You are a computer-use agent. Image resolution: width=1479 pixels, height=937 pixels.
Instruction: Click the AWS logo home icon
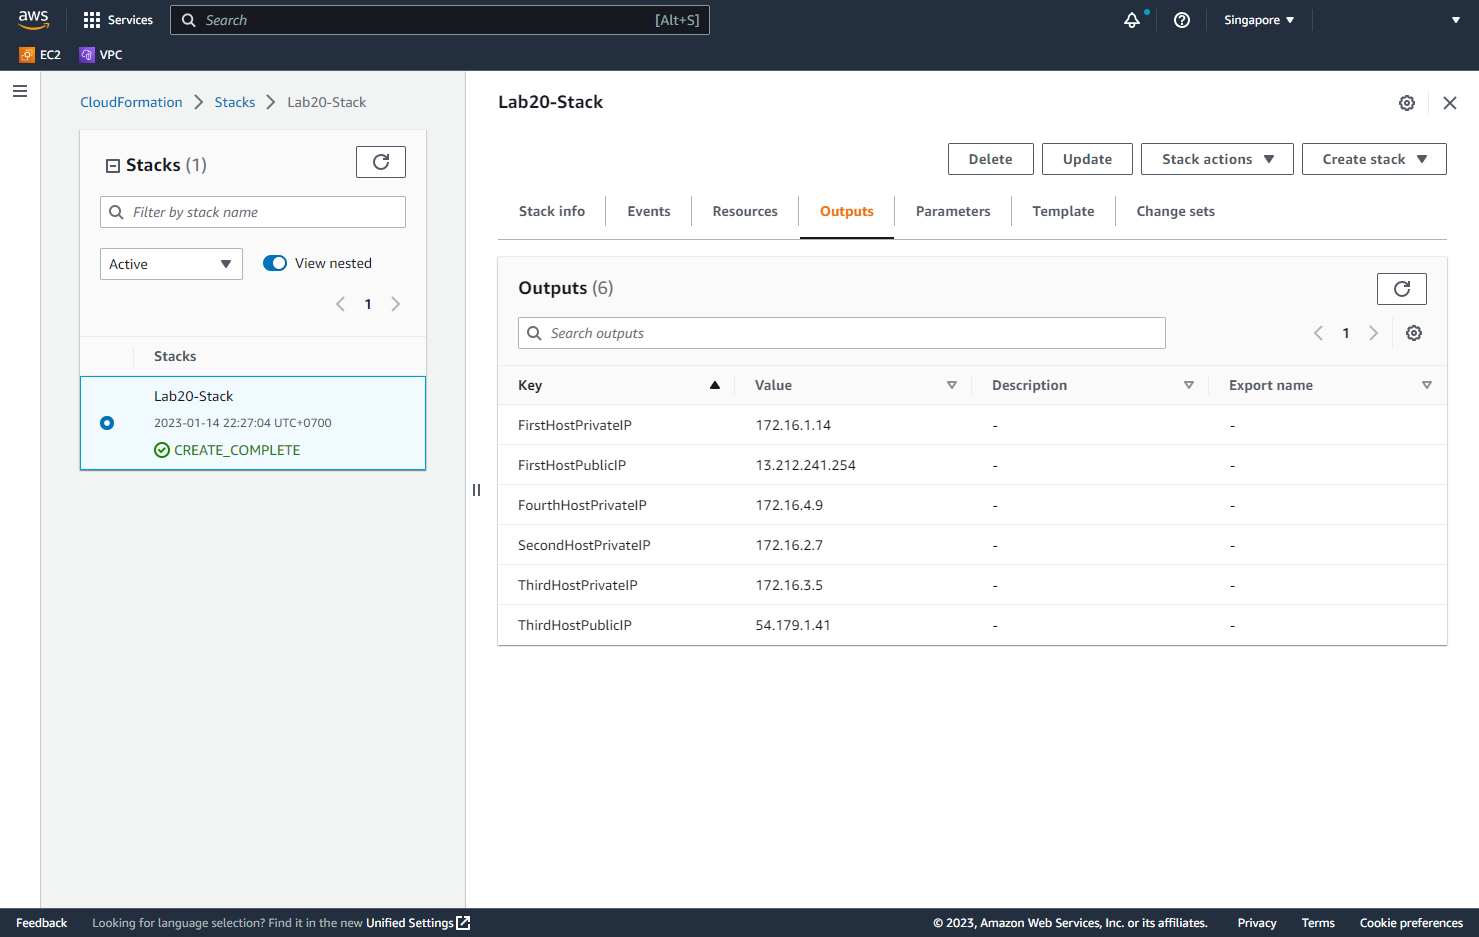point(33,20)
